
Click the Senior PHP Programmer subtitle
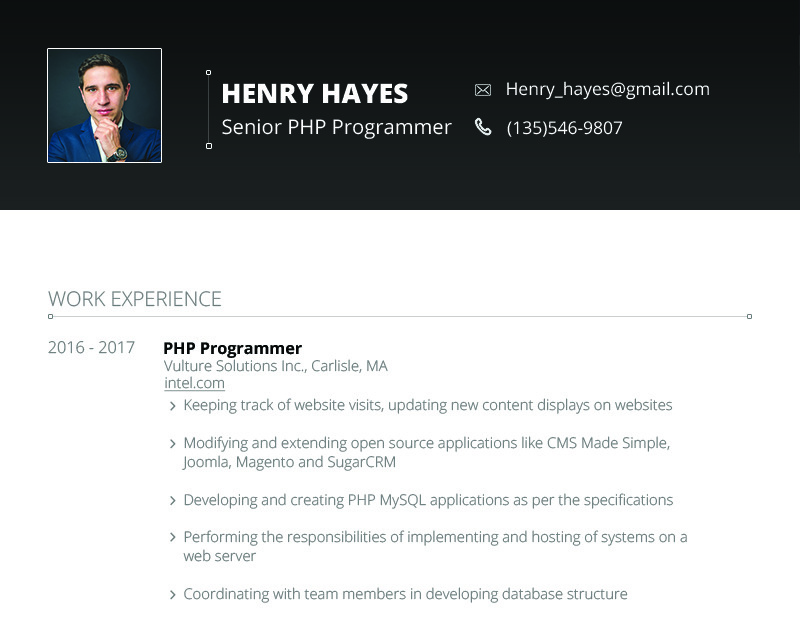point(337,127)
